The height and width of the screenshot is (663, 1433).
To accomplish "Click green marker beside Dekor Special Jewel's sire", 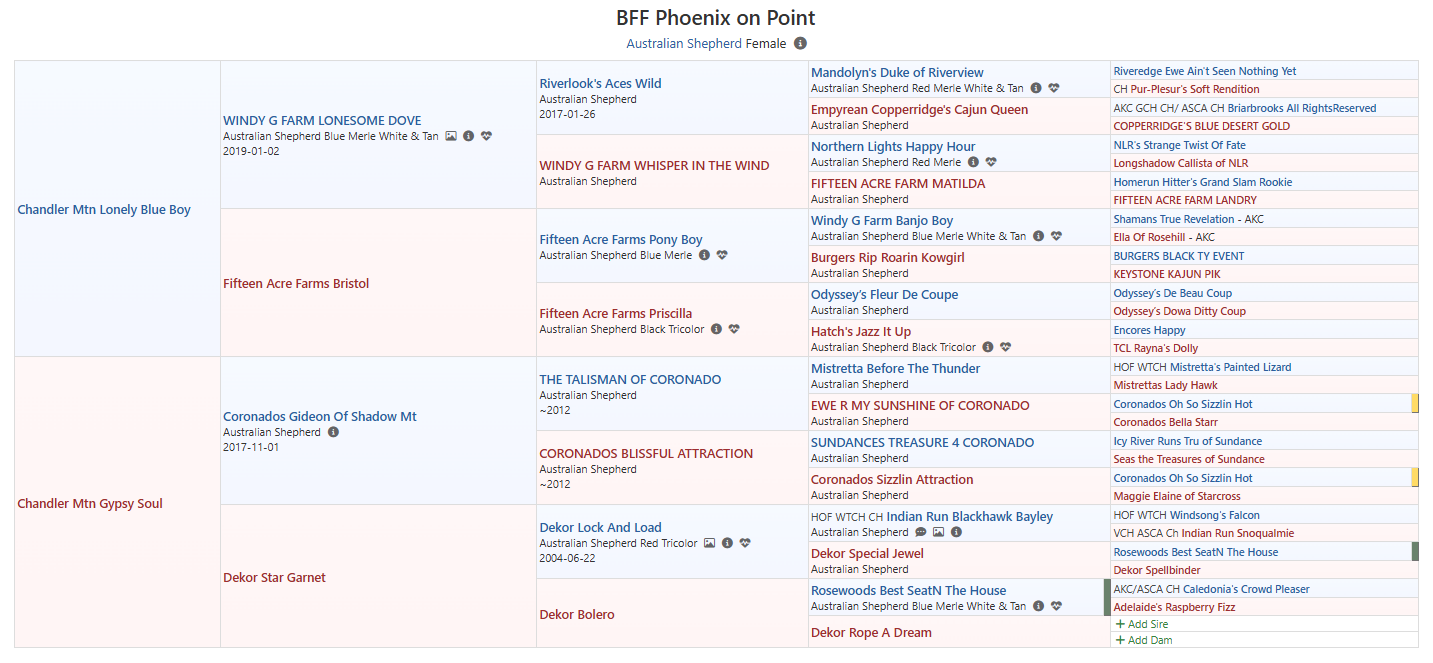I will pyautogui.click(x=1415, y=552).
